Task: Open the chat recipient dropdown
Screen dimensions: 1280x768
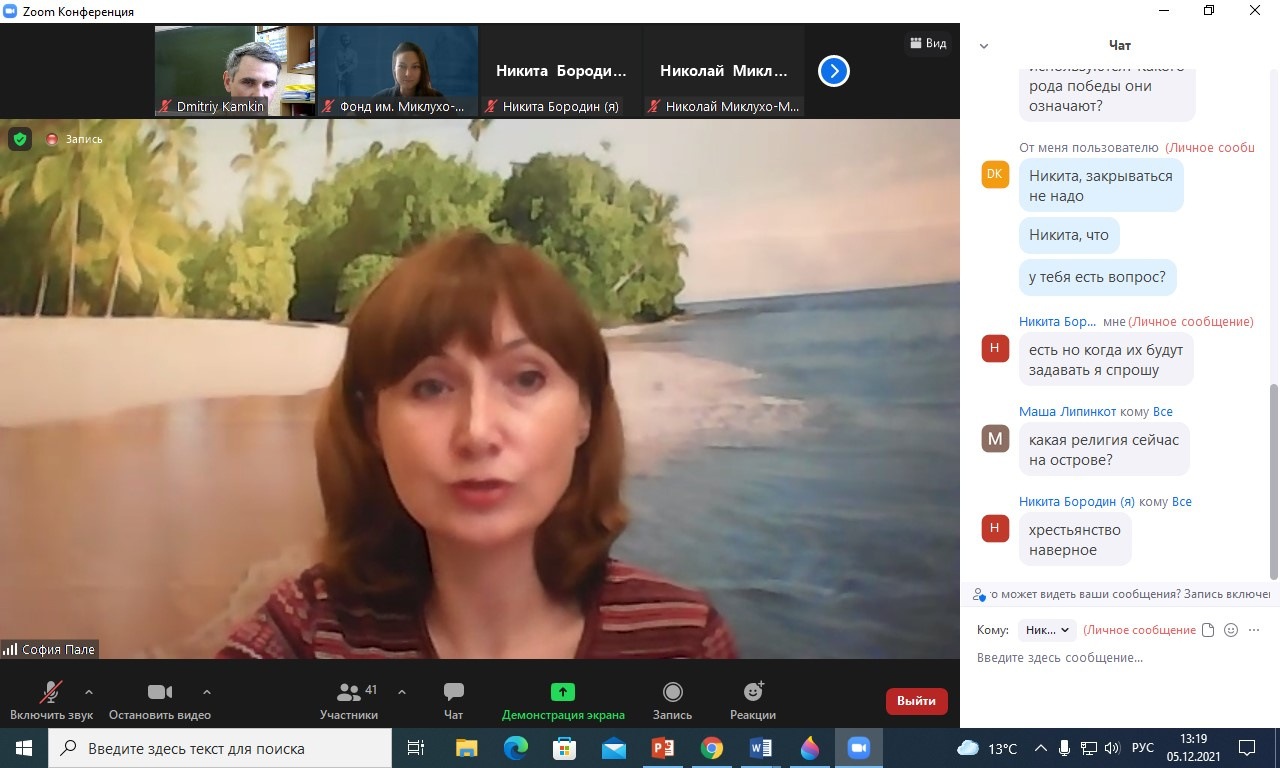Action: tap(1047, 630)
